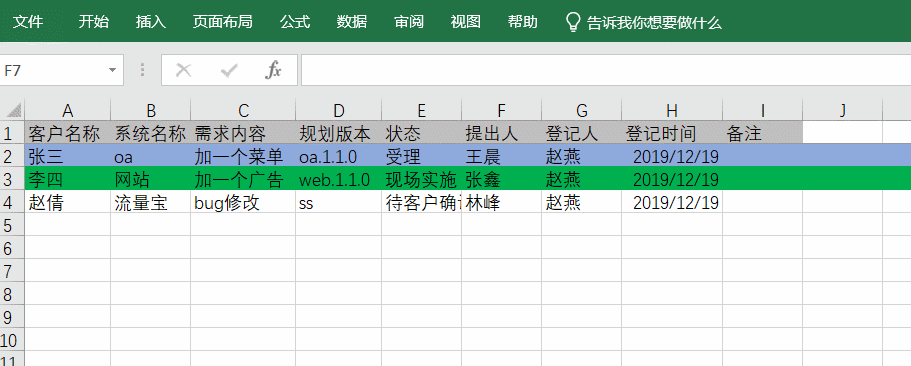This screenshot has height=366, width=911.
Task: Select the cell containing 加一个广告
Action: coord(243,179)
